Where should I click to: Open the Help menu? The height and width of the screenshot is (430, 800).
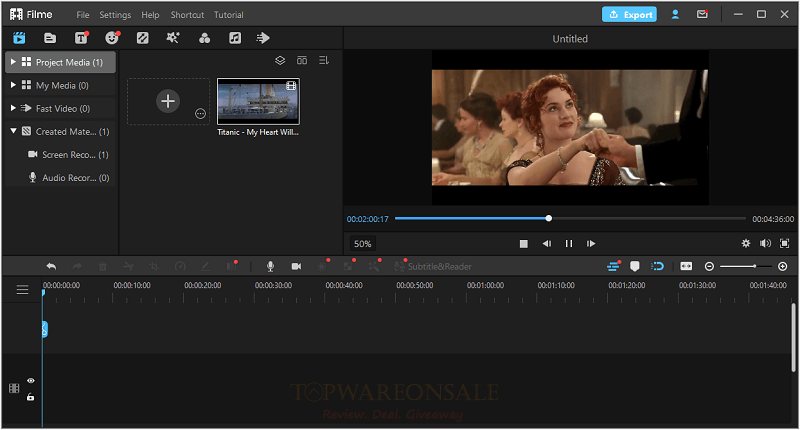pos(150,15)
